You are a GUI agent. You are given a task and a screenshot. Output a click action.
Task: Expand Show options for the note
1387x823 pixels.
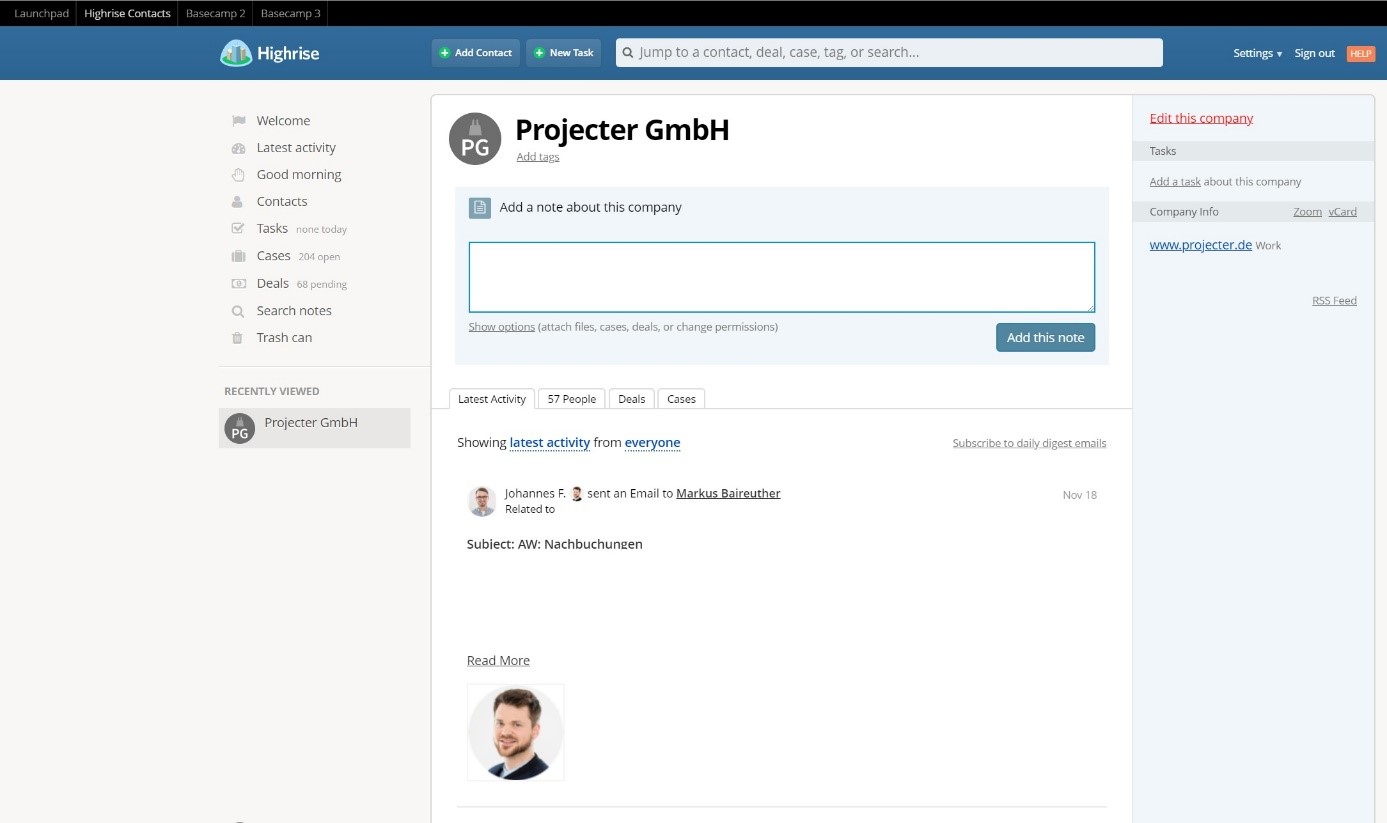click(502, 327)
